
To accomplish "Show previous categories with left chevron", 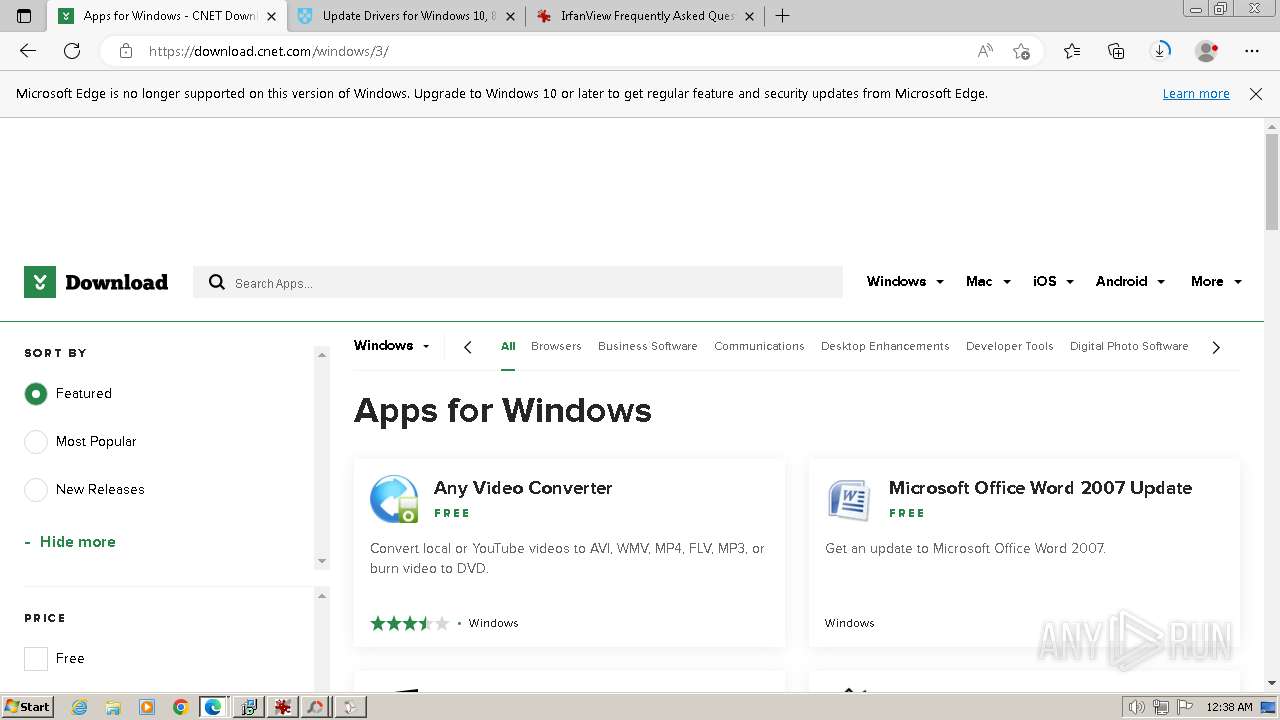I will point(467,347).
